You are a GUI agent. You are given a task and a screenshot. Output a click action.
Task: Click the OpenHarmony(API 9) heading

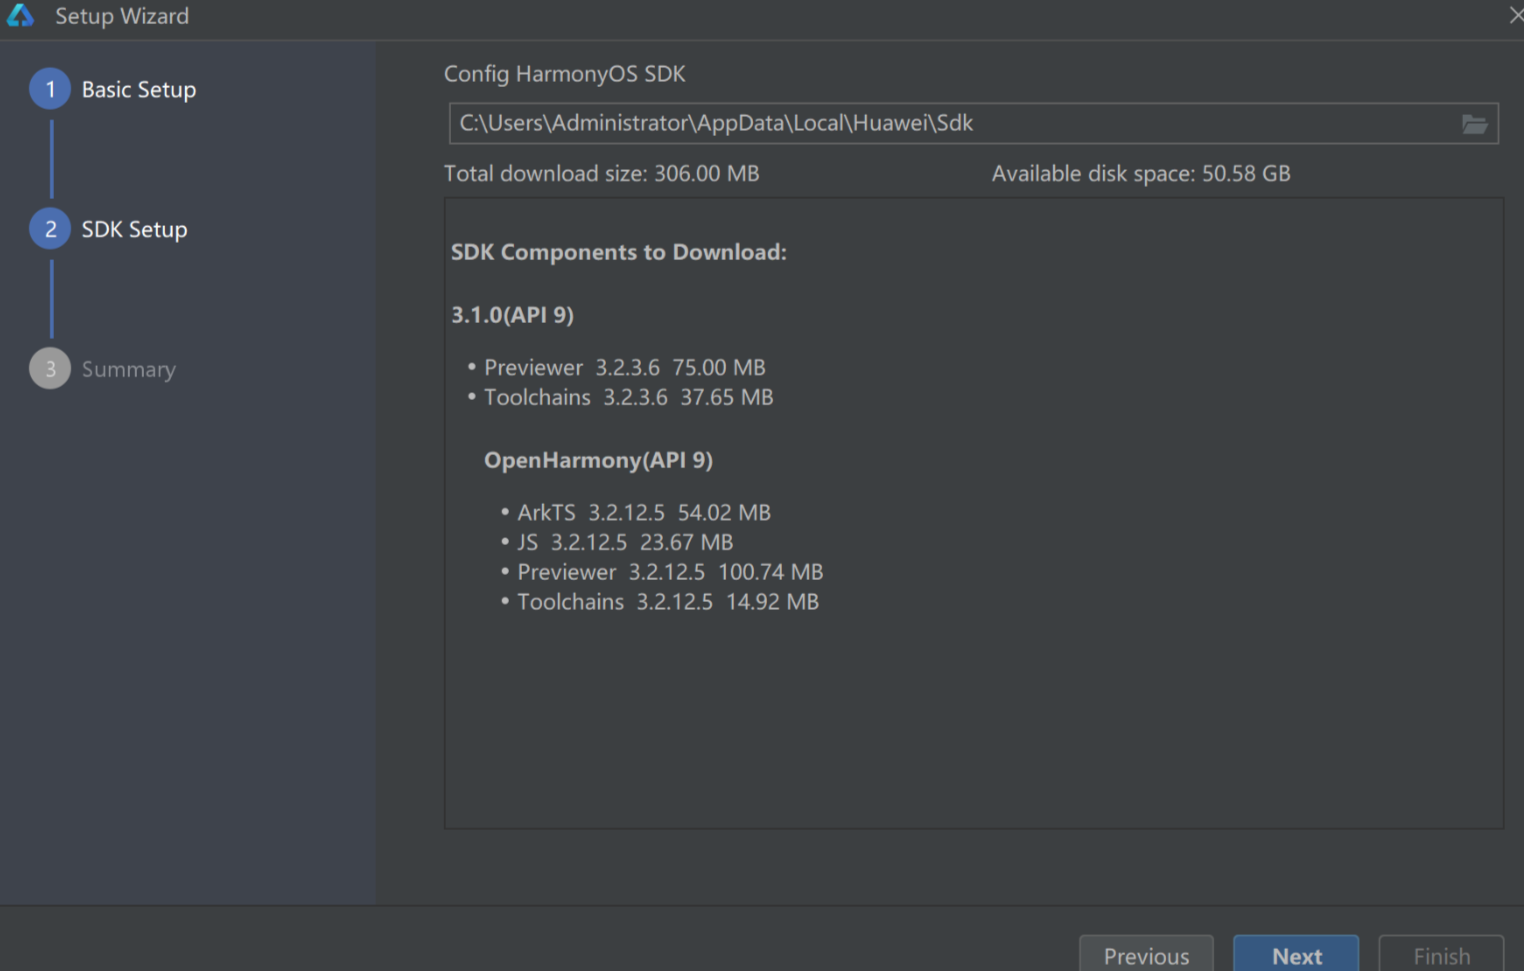point(598,460)
